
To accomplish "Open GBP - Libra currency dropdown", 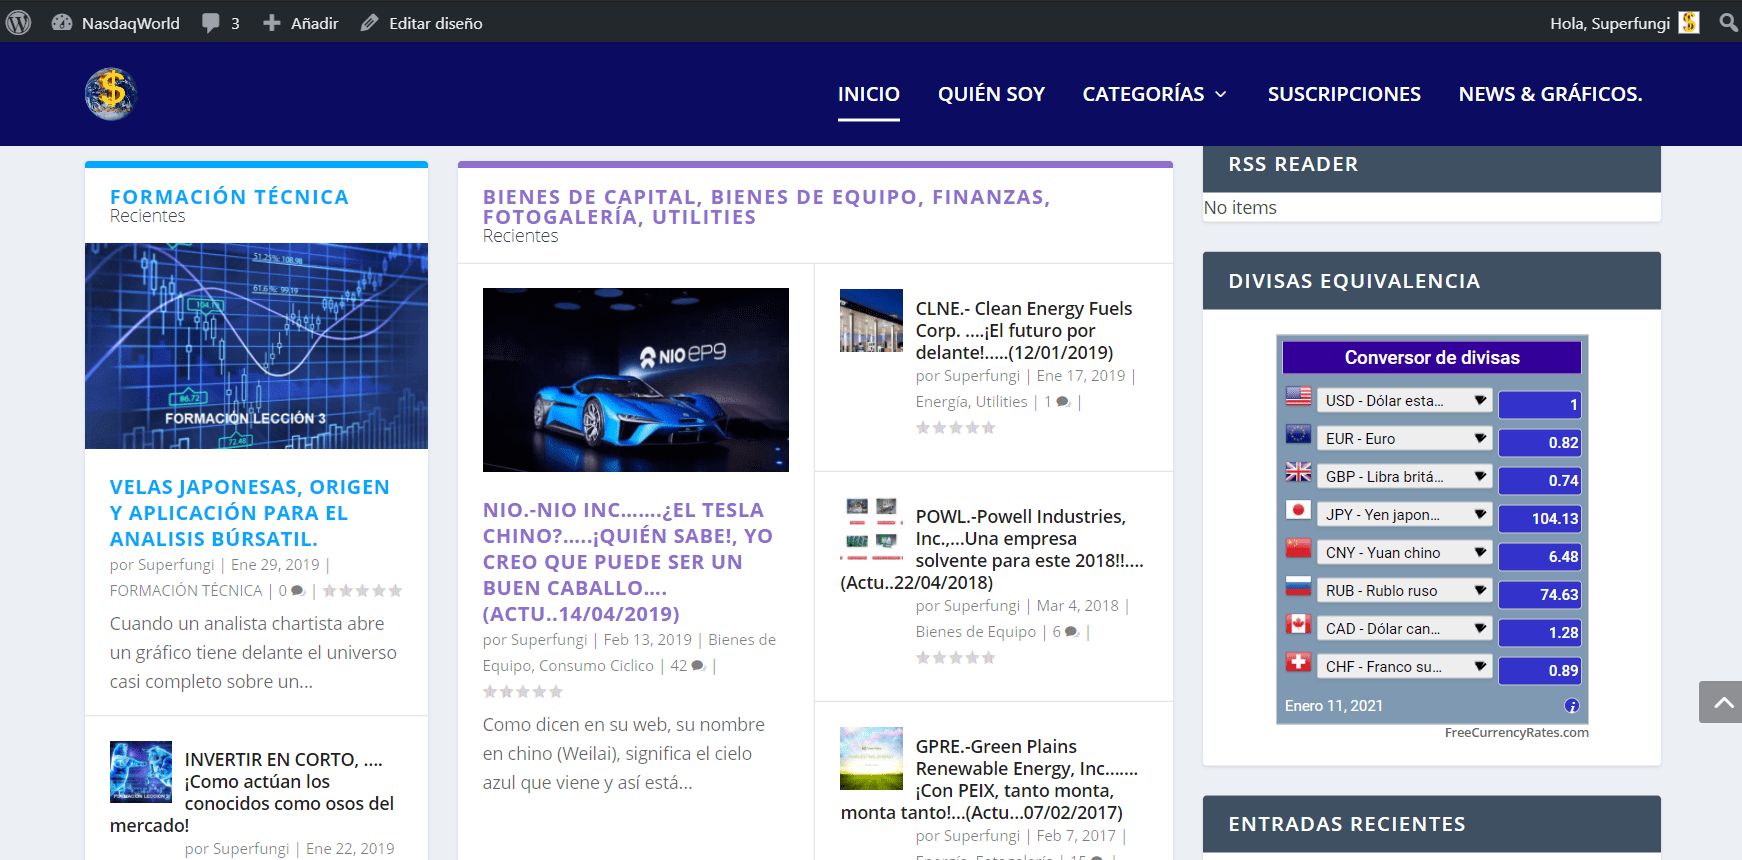I will pyautogui.click(x=1405, y=476).
